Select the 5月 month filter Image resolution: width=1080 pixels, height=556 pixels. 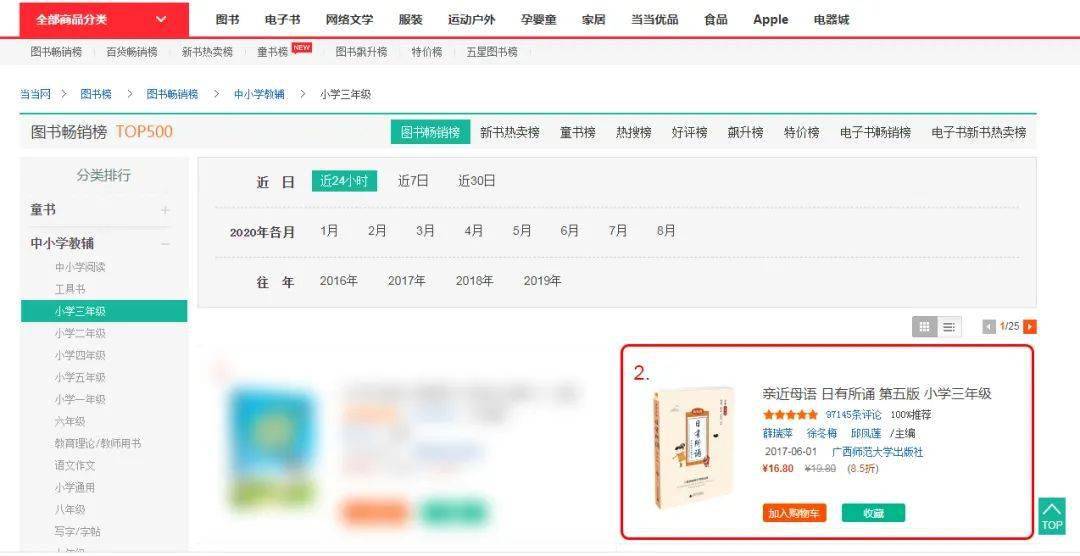(x=521, y=231)
